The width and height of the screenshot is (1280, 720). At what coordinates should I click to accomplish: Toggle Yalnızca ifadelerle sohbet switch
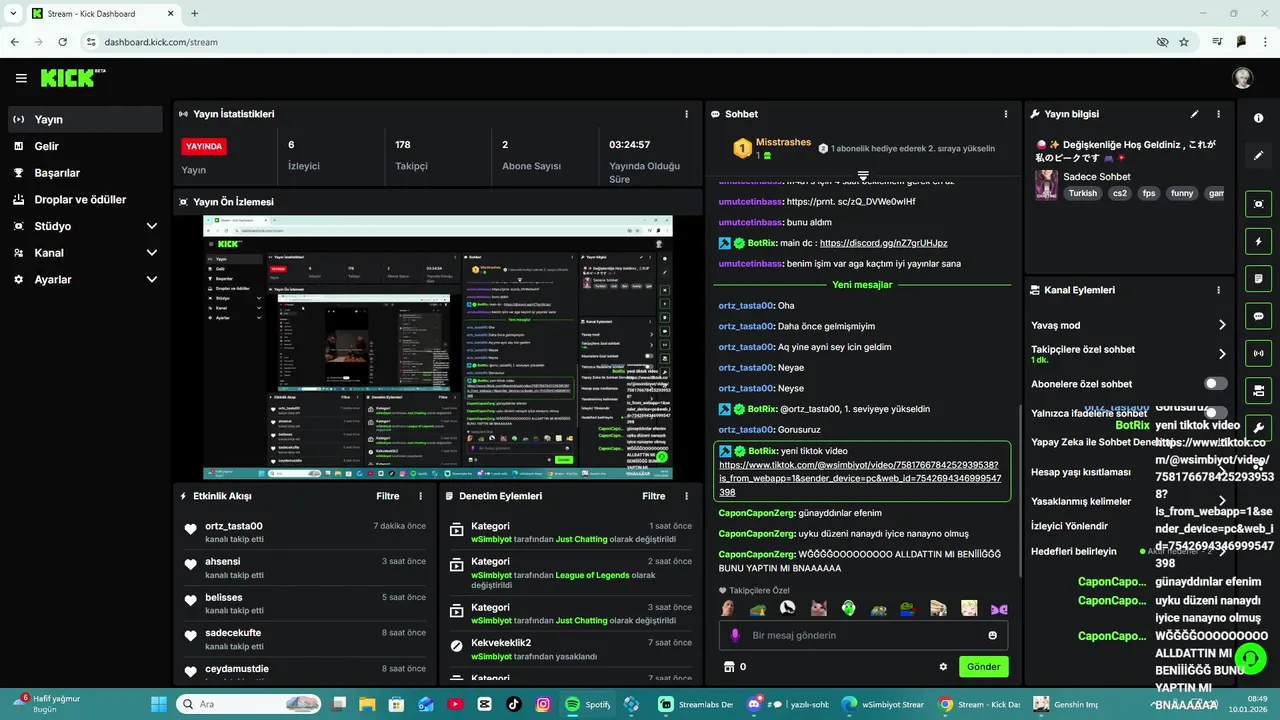1216,412
